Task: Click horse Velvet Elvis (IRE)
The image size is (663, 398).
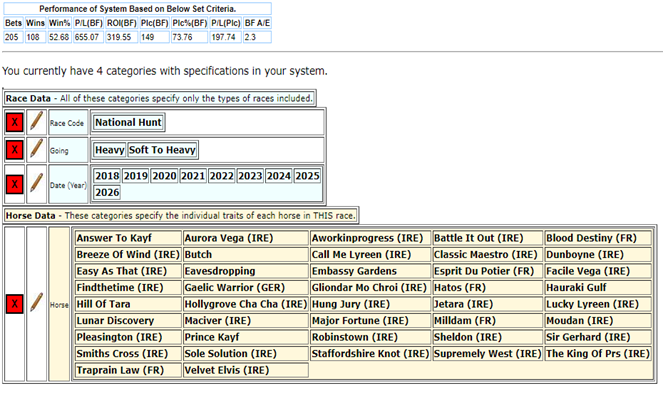Action: pyautogui.click(x=246, y=370)
